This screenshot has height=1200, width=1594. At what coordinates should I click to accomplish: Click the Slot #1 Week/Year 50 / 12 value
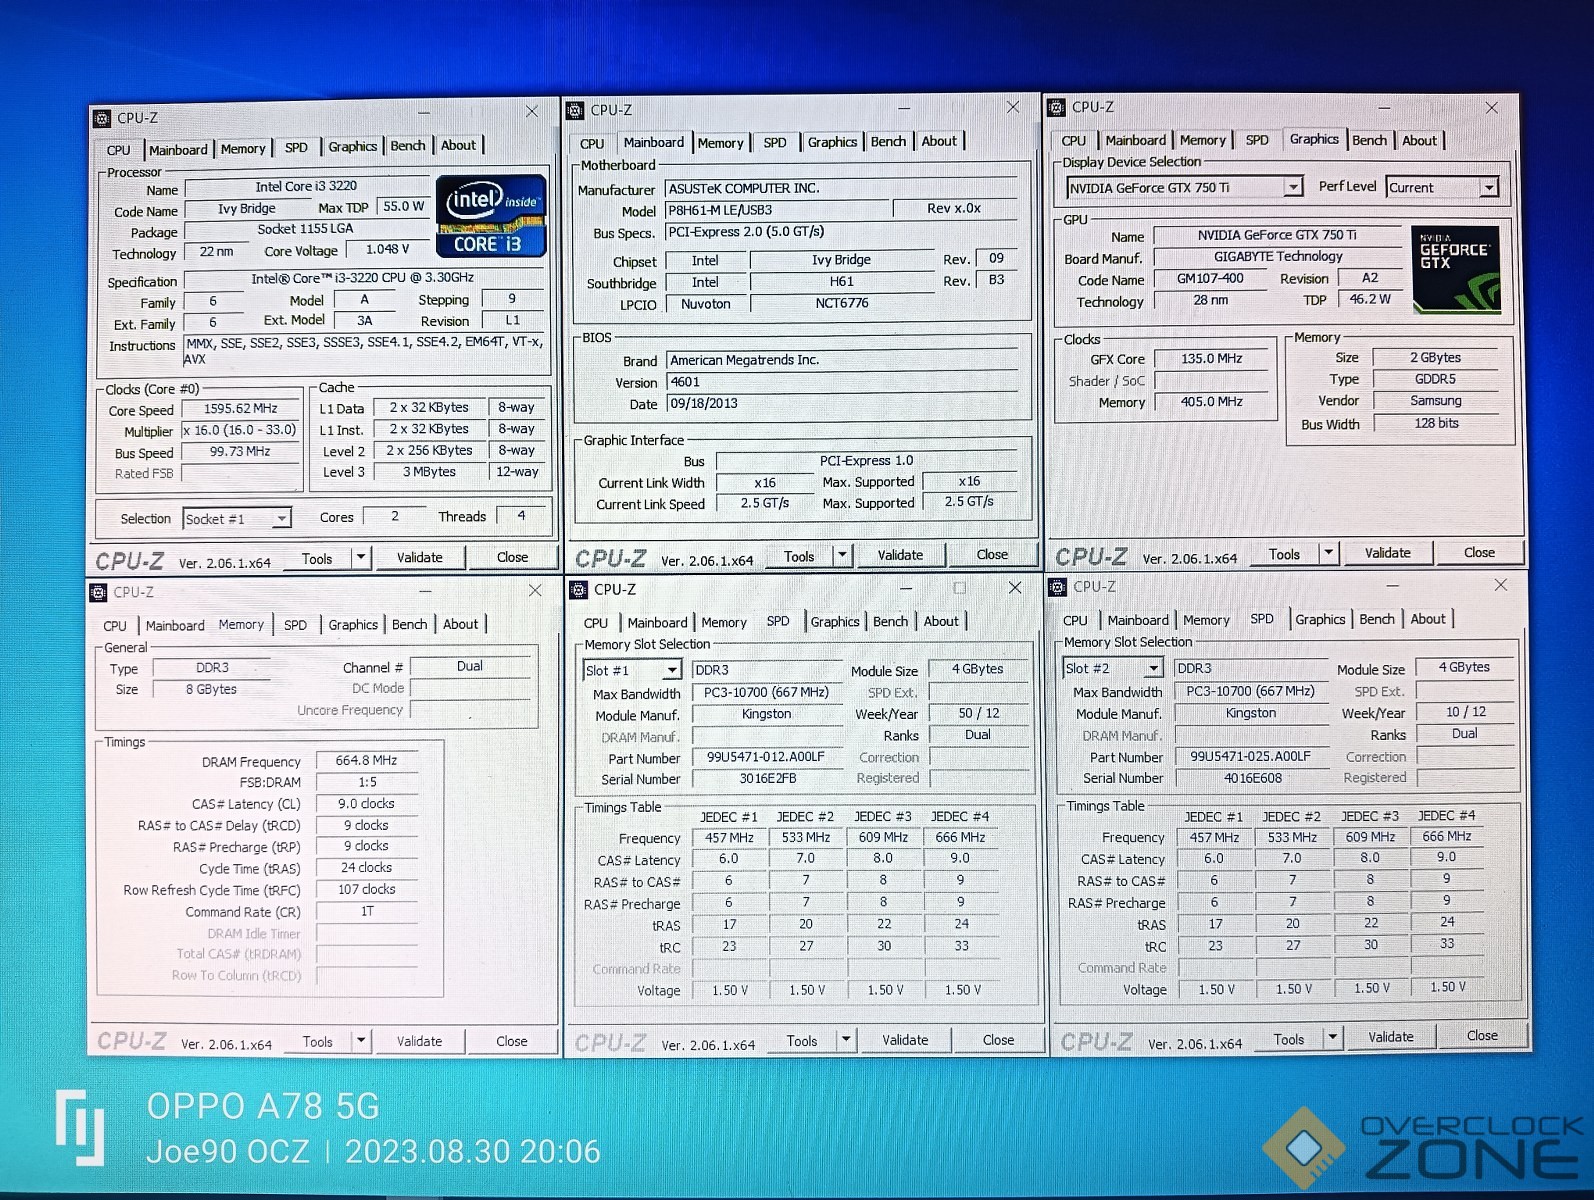pyautogui.click(x=978, y=713)
